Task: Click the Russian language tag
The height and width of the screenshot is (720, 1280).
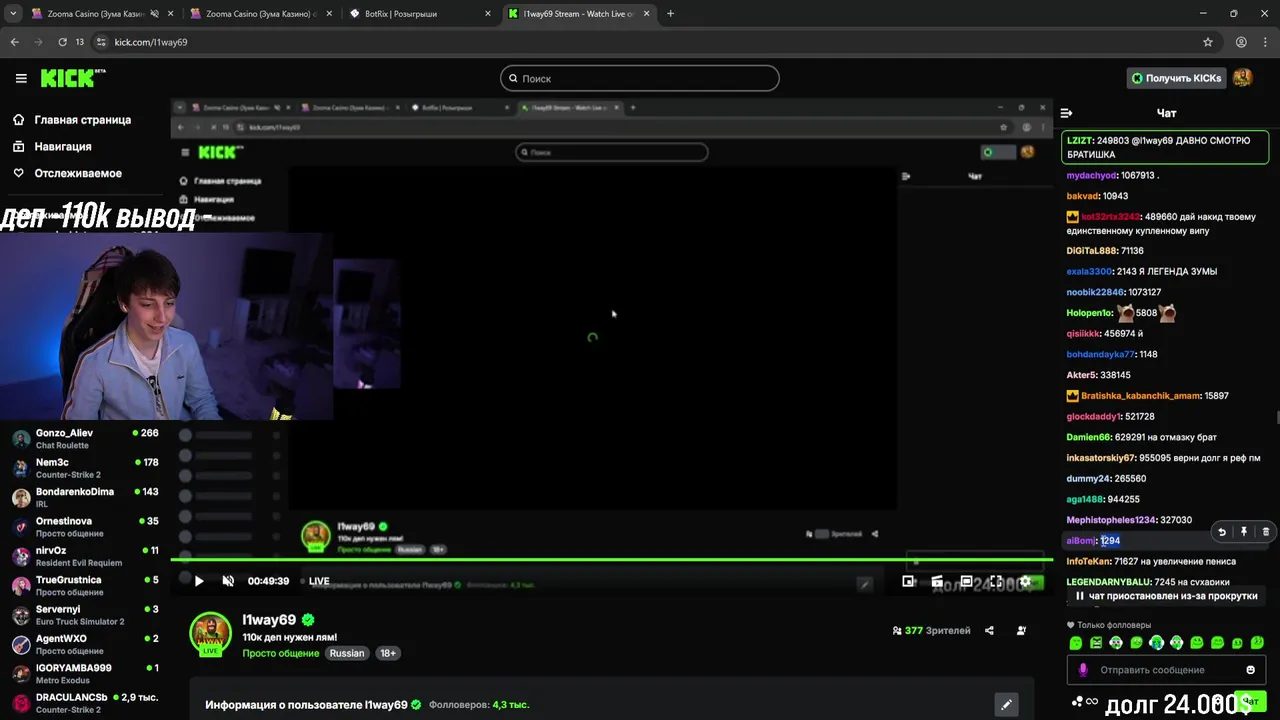Action: [347, 653]
